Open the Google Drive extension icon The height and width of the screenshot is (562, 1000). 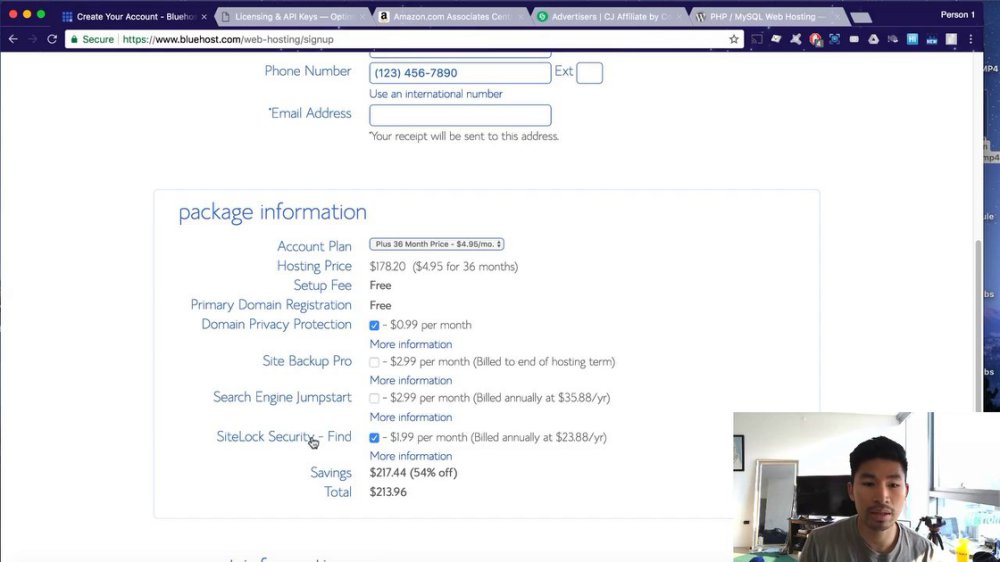tap(874, 40)
